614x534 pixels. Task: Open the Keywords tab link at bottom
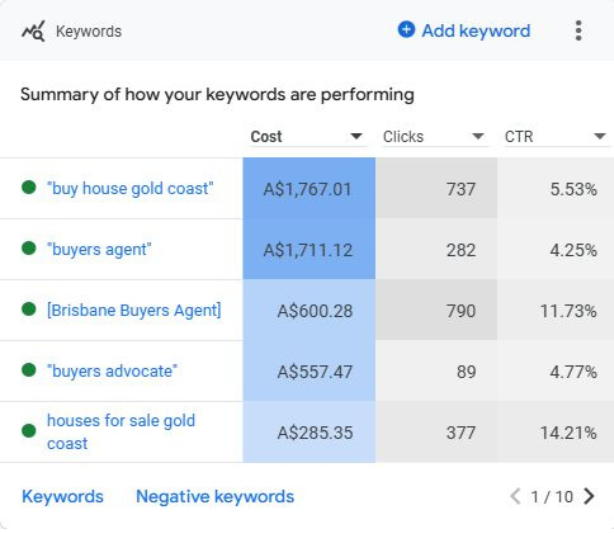click(x=62, y=496)
